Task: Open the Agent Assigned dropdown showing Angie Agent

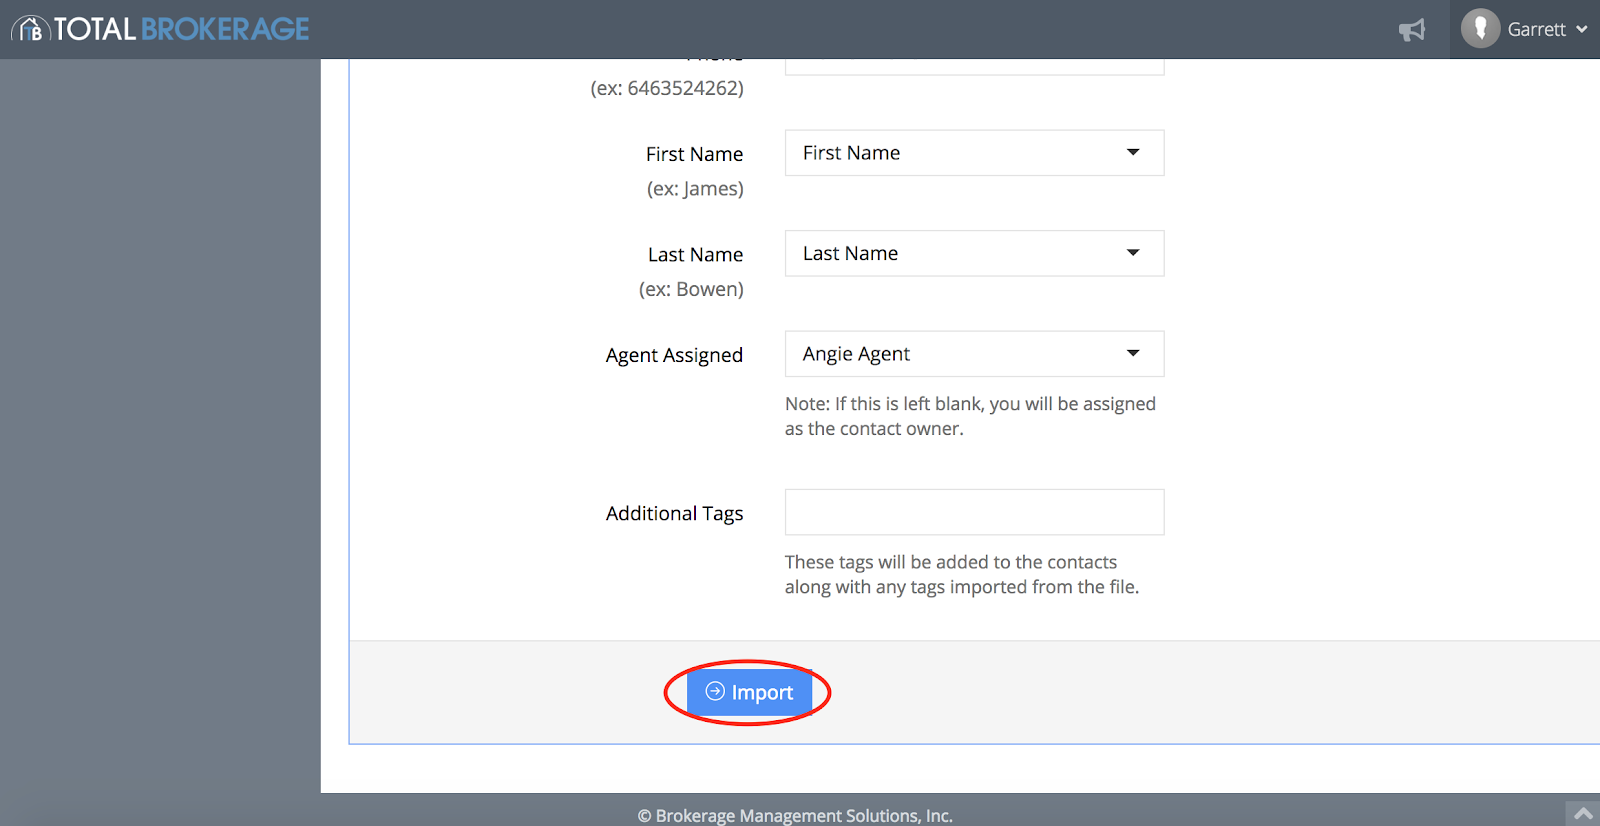Action: click(x=974, y=354)
